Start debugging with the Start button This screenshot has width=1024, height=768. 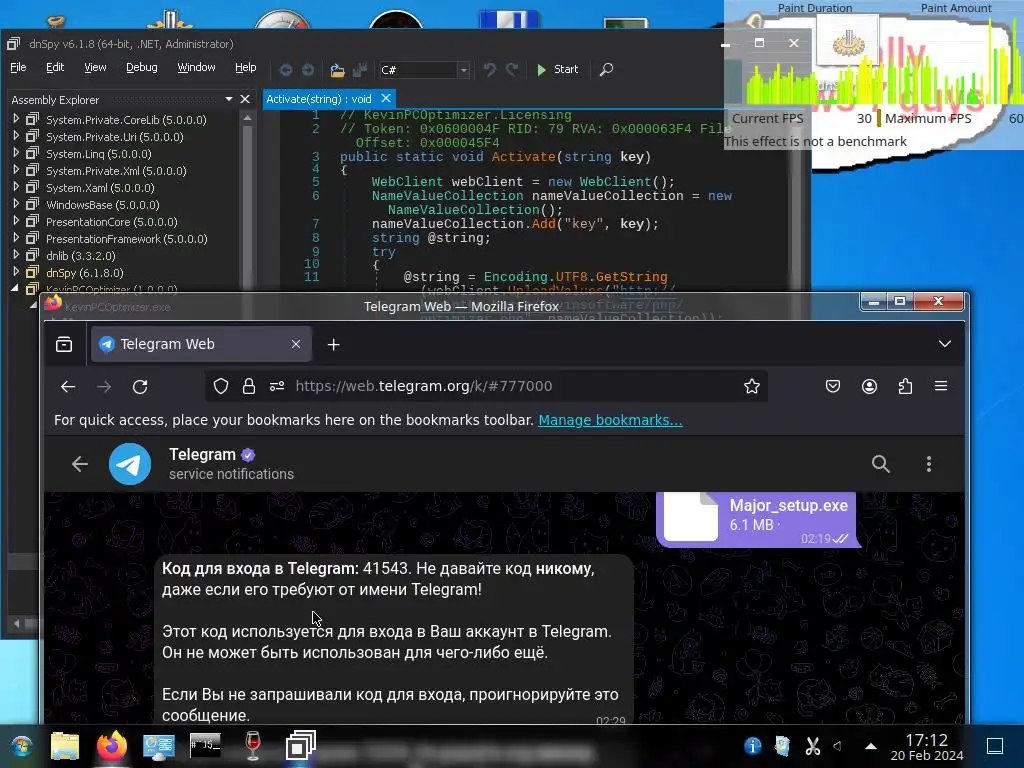(x=557, y=69)
